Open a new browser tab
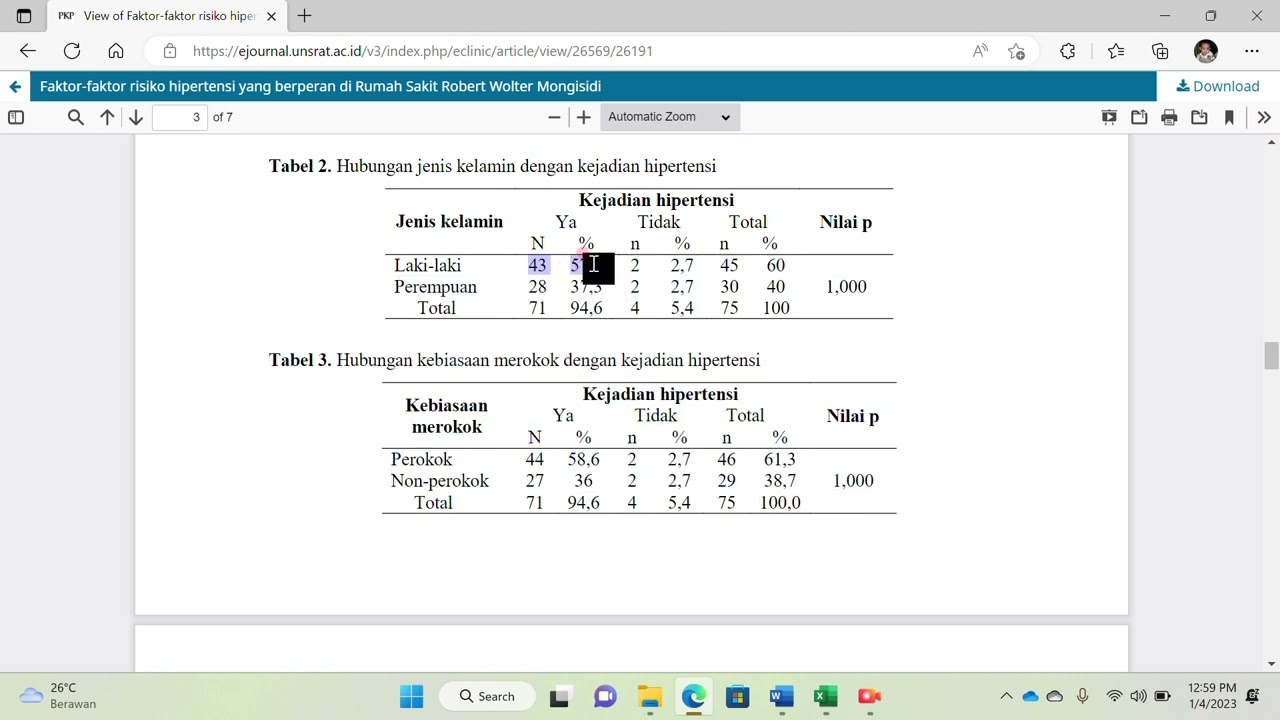The width and height of the screenshot is (1280, 720). click(305, 16)
